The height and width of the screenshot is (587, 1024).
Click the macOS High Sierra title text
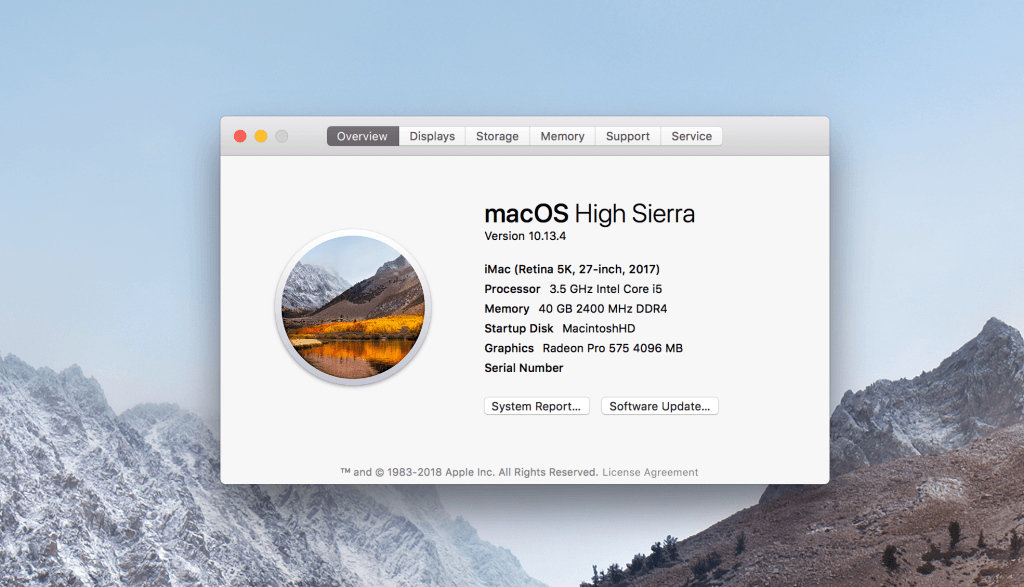[589, 213]
